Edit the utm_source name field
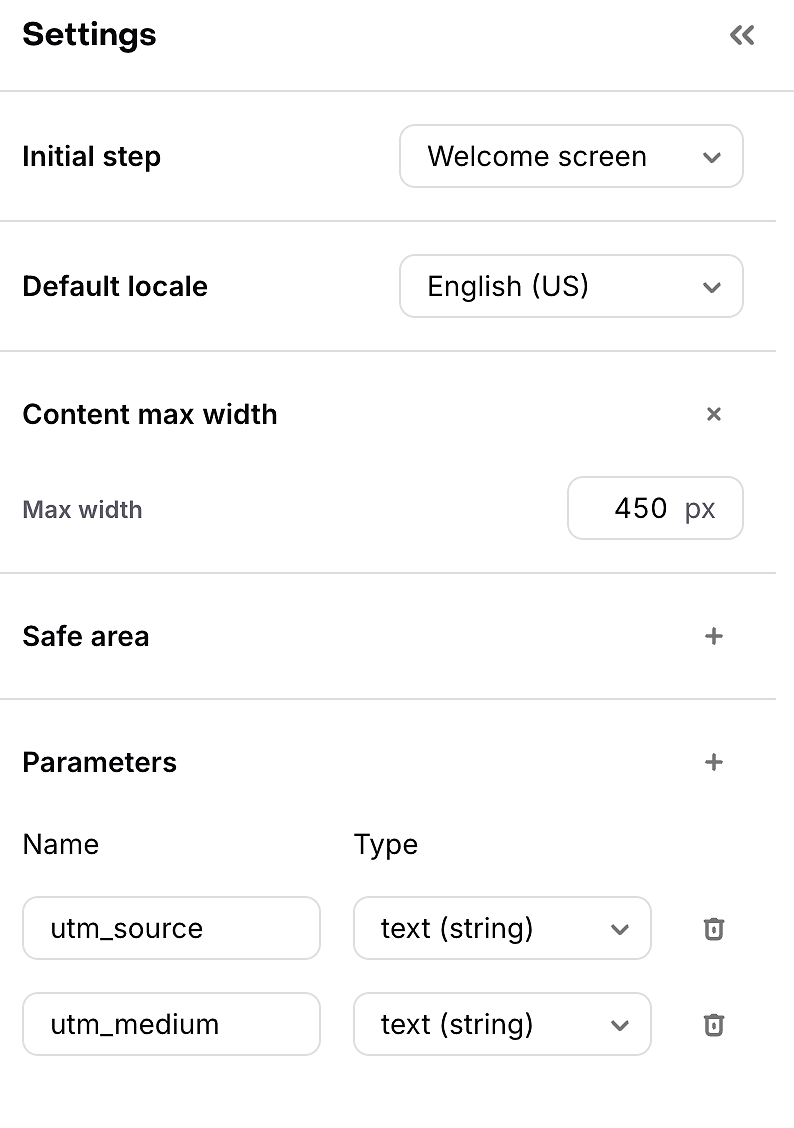Image resolution: width=794 pixels, height=1128 pixels. point(171,928)
